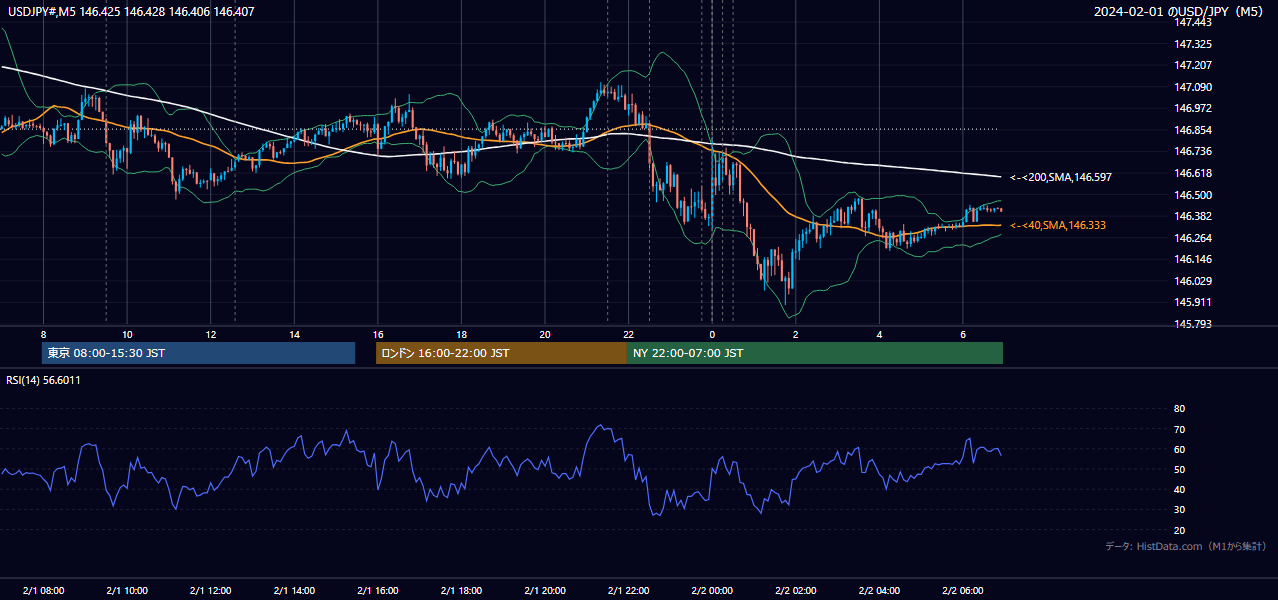The height and width of the screenshot is (600, 1278).
Task: Click the RSI scale value 80
Action: point(1180,410)
